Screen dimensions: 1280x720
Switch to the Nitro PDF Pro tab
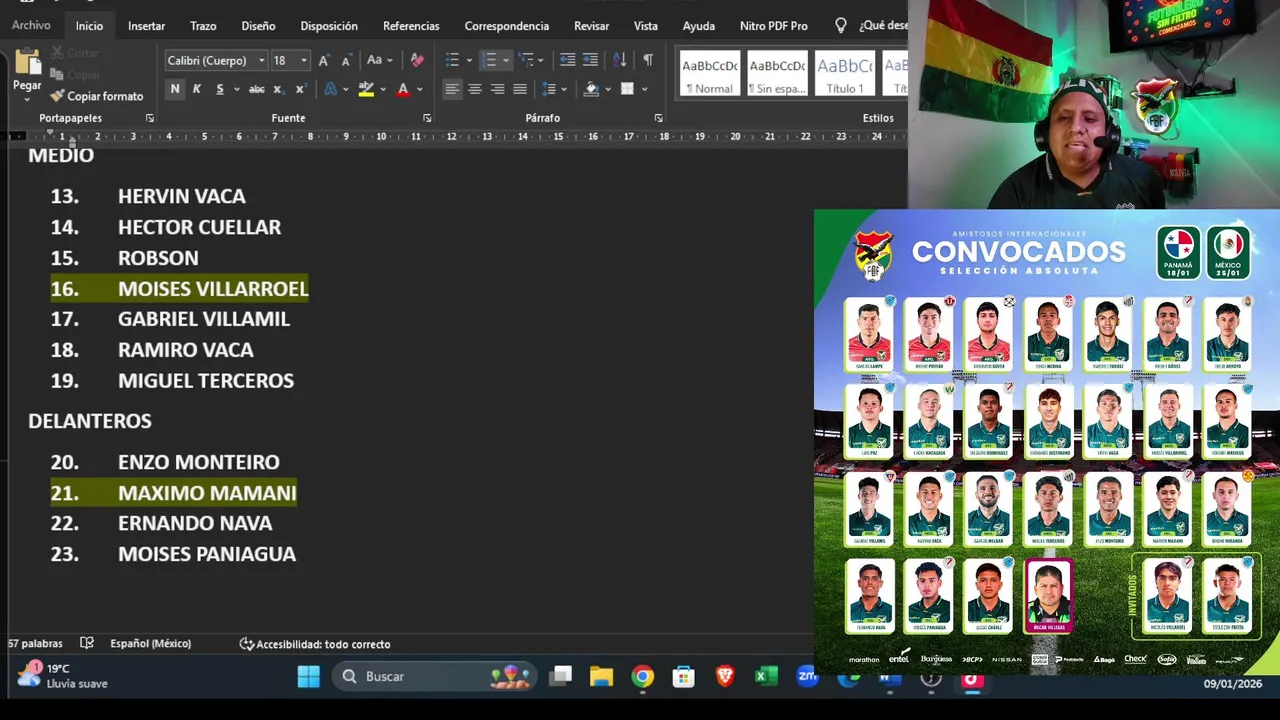click(x=774, y=26)
